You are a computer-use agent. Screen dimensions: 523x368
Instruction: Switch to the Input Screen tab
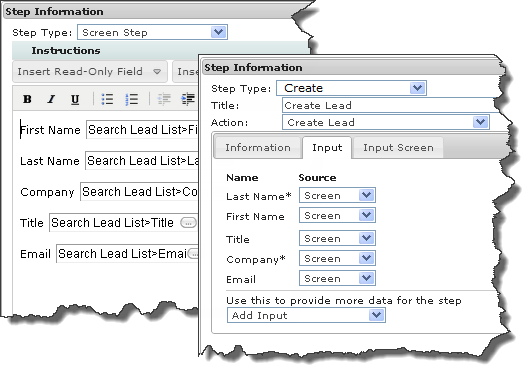[x=398, y=148]
